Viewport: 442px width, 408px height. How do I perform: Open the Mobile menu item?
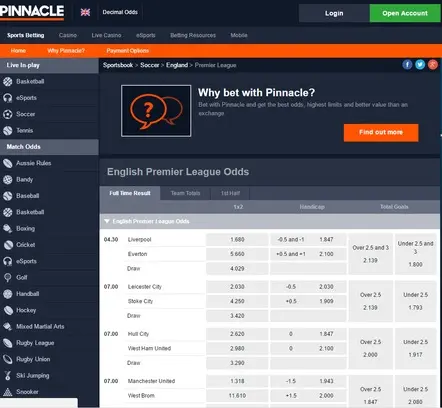coord(239,35)
